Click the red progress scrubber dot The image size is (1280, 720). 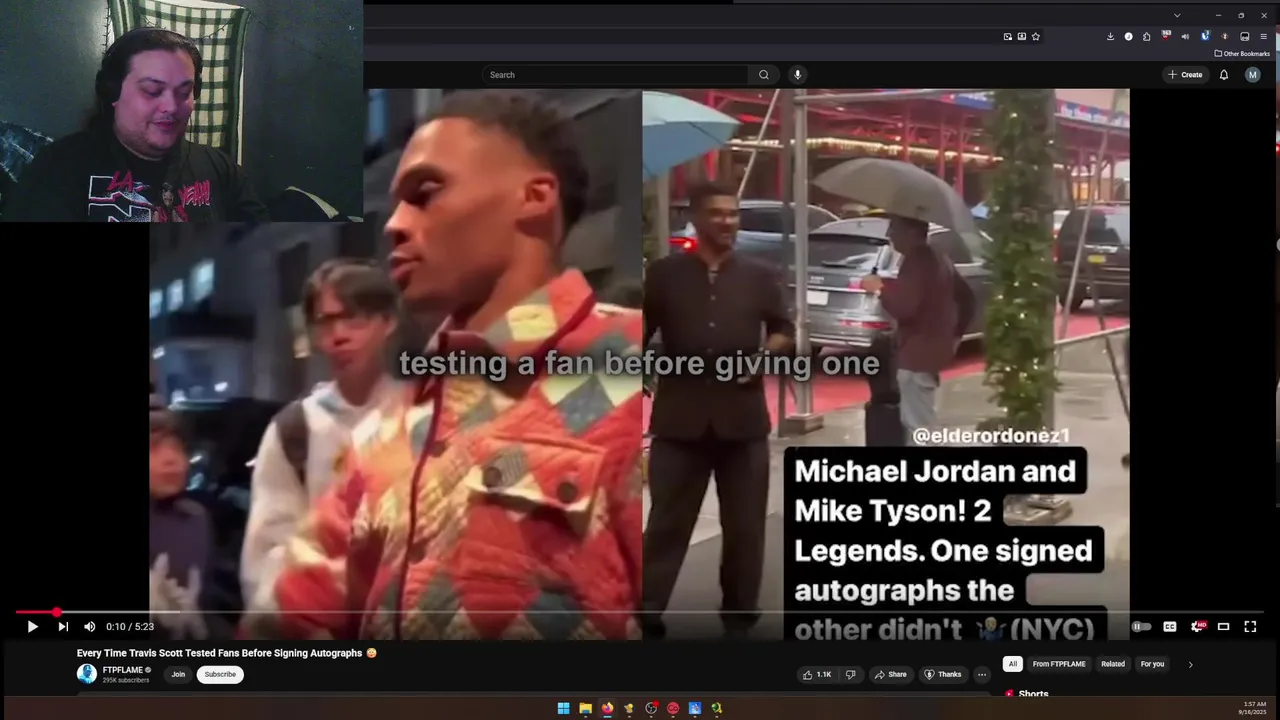(x=56, y=612)
